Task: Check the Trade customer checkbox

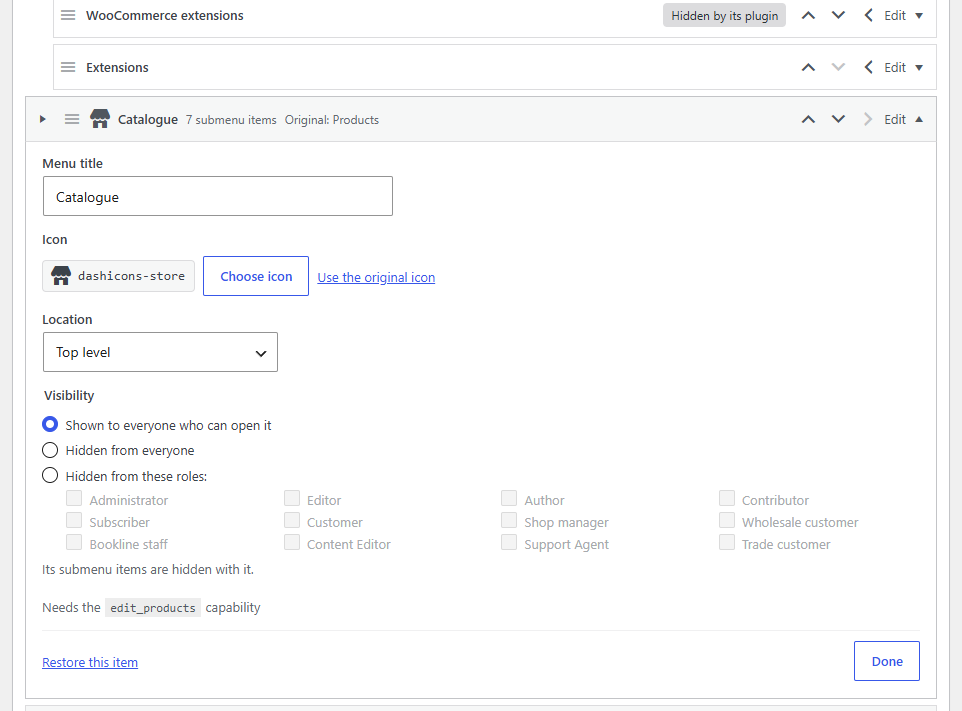Action: pos(727,542)
